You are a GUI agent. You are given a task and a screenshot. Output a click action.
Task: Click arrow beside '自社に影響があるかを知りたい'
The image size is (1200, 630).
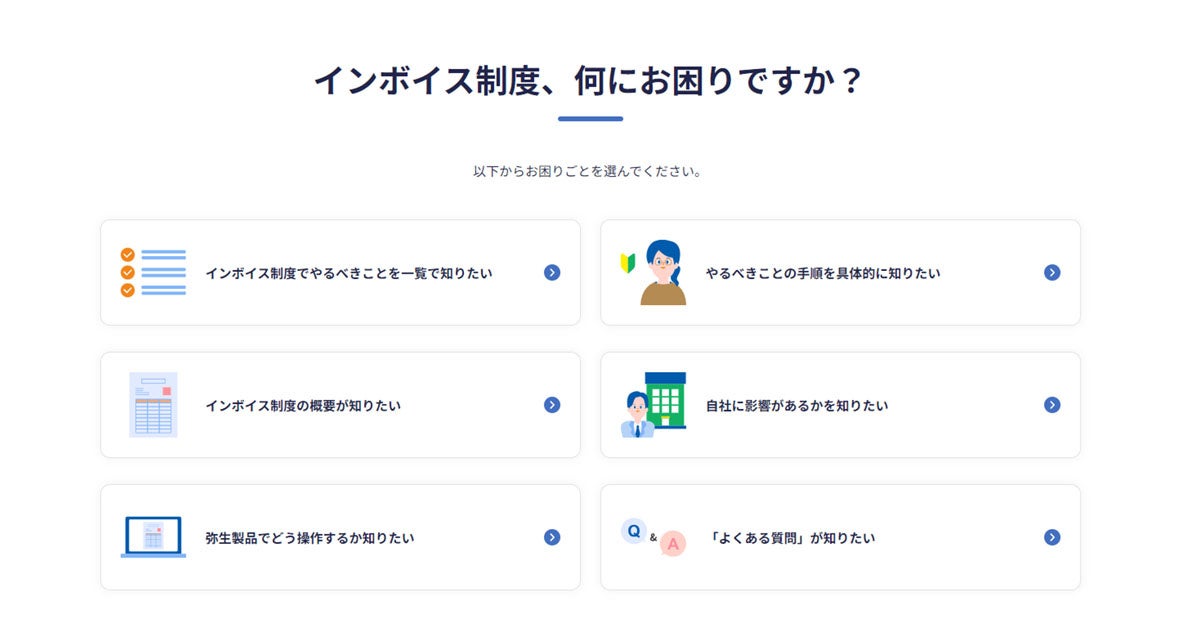point(1052,405)
